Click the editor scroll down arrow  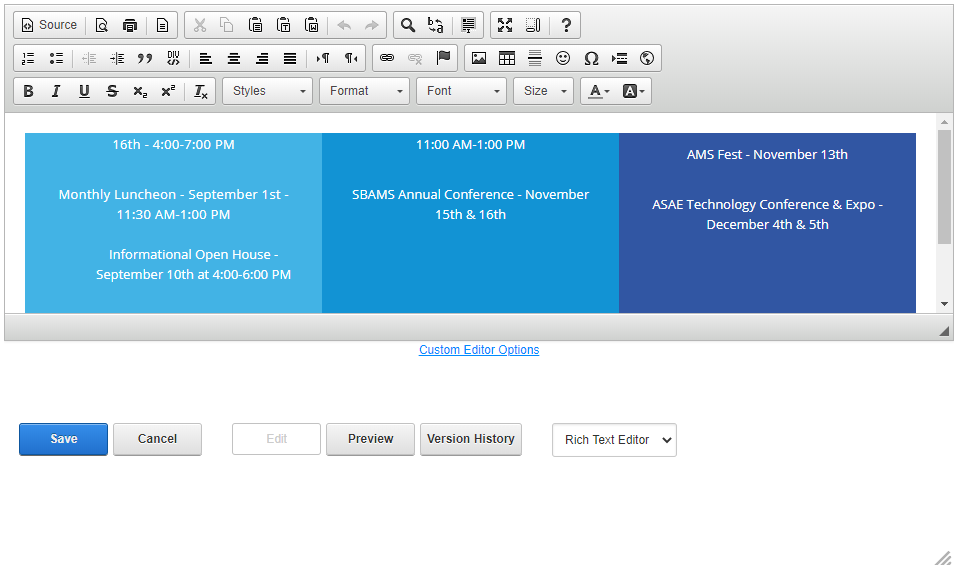pos(944,304)
